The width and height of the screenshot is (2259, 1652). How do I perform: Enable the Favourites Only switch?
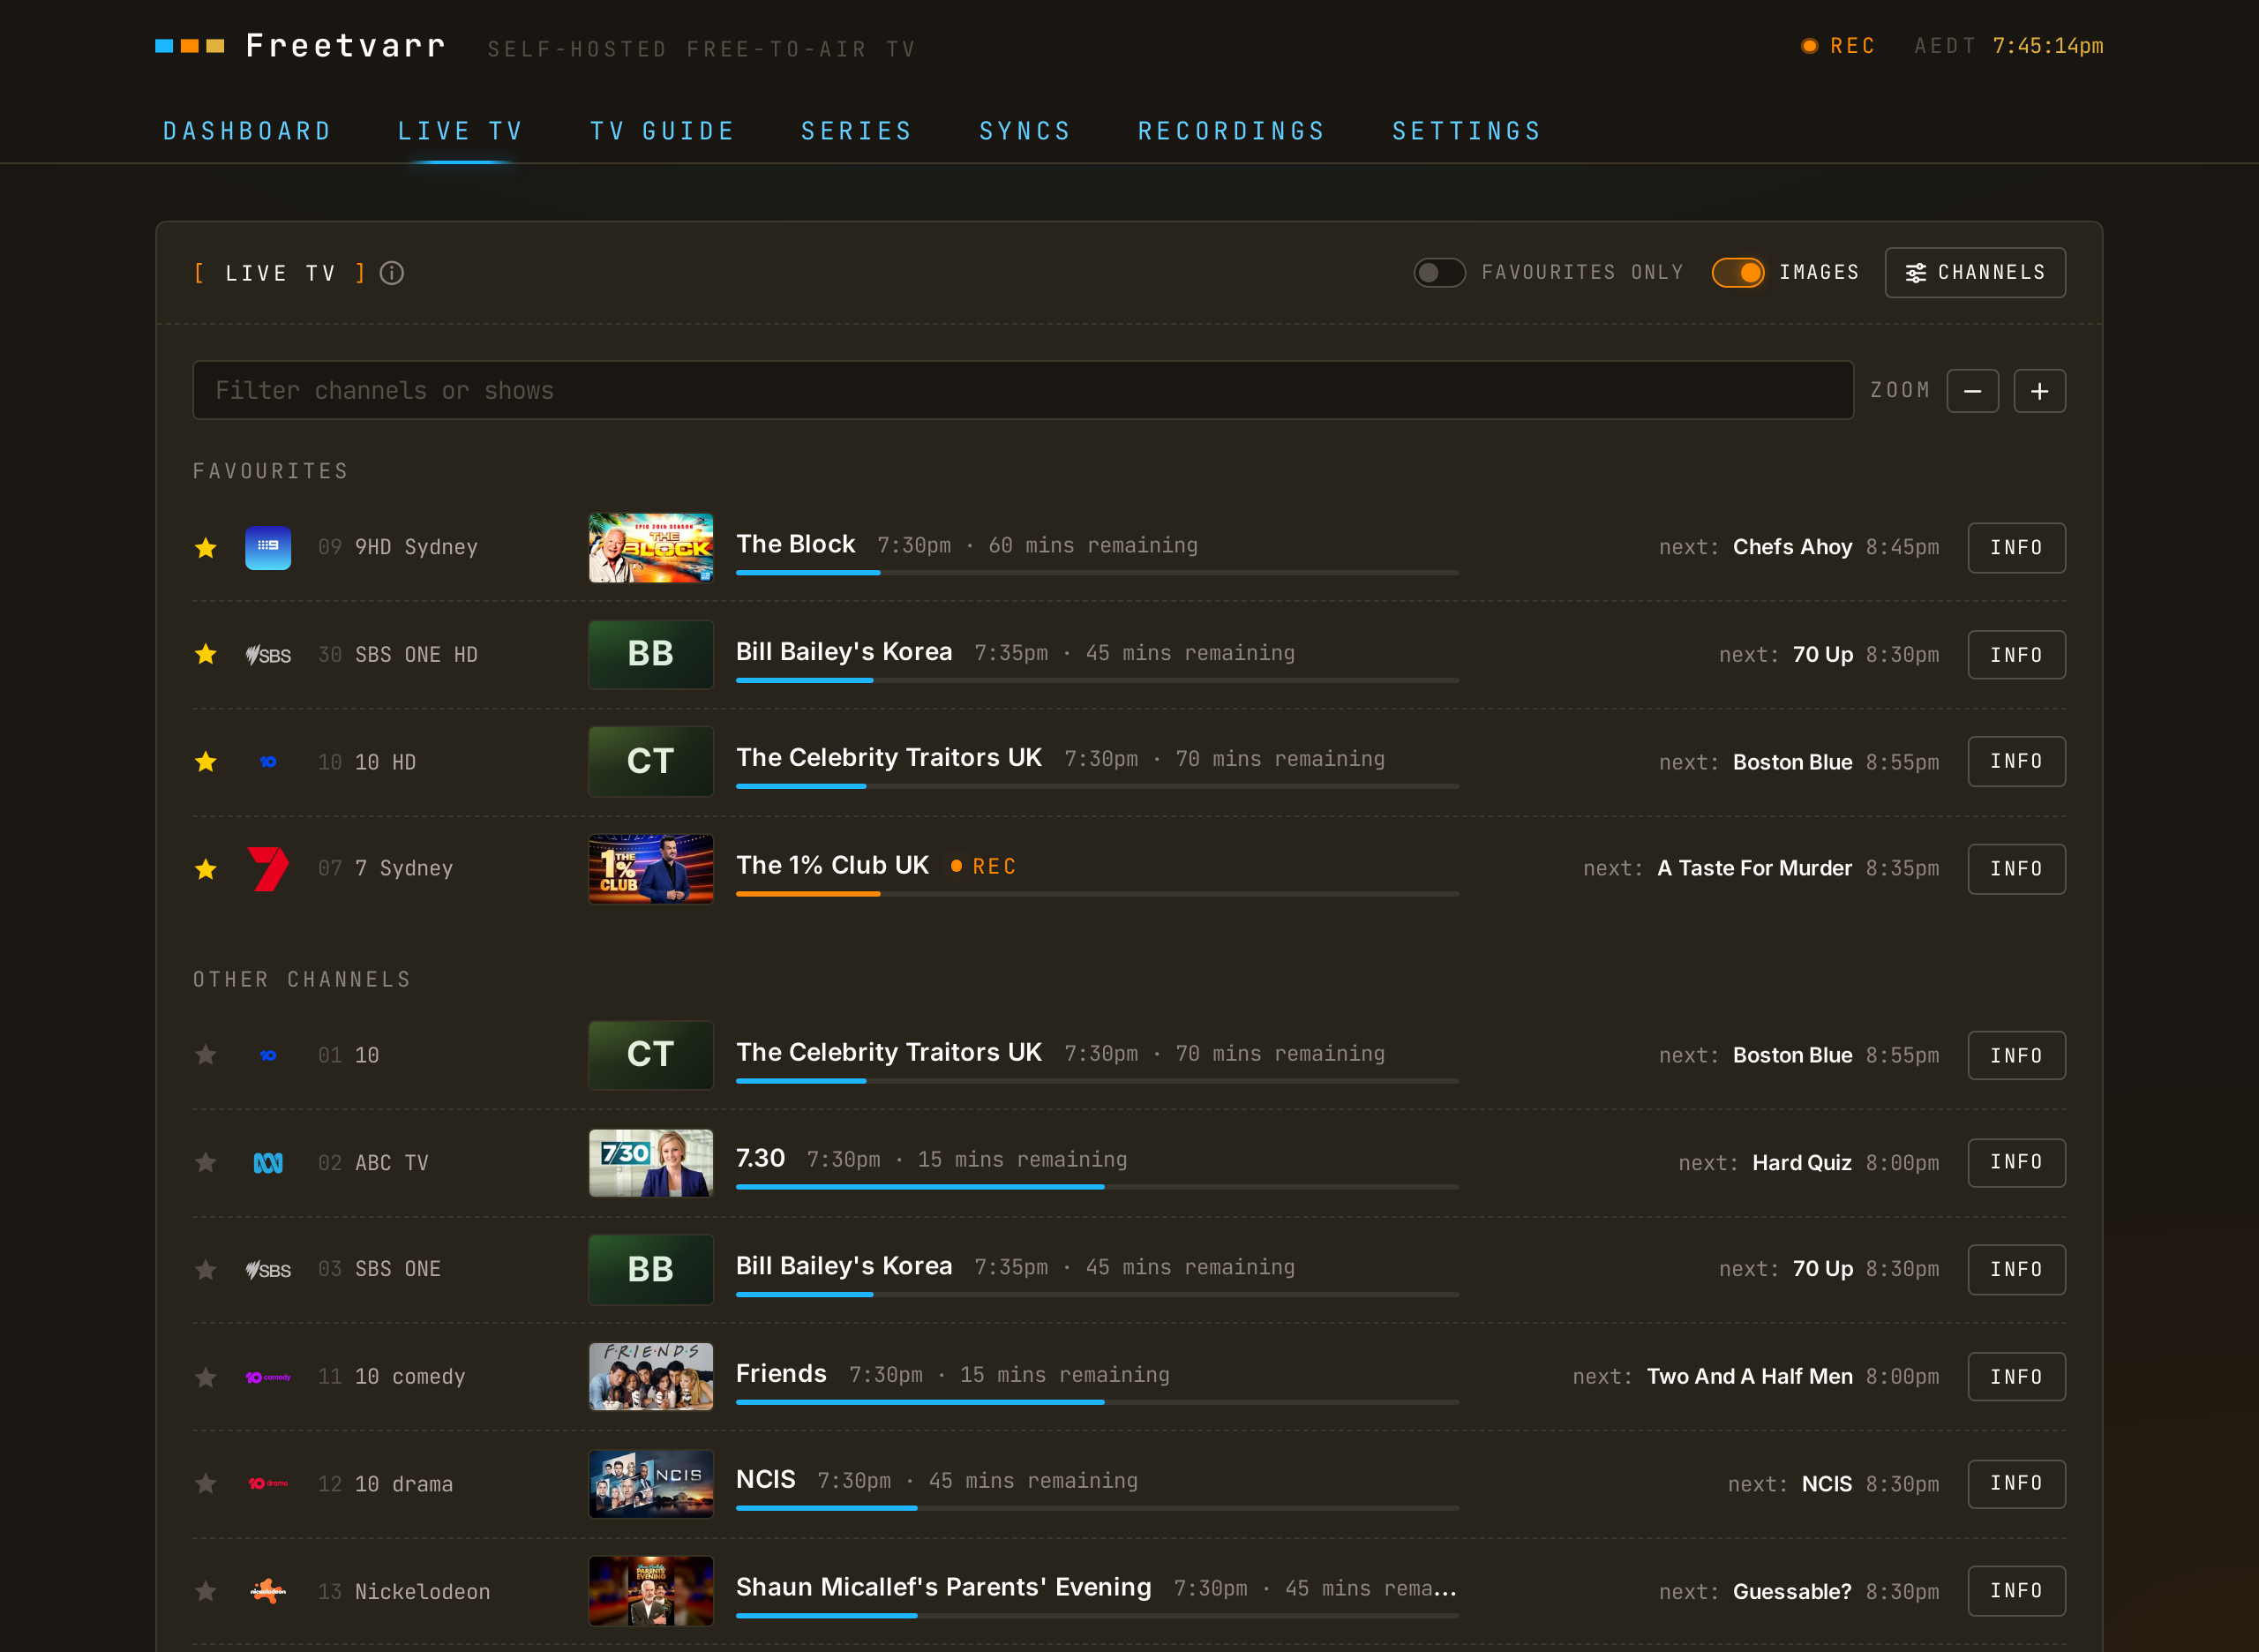(1439, 273)
